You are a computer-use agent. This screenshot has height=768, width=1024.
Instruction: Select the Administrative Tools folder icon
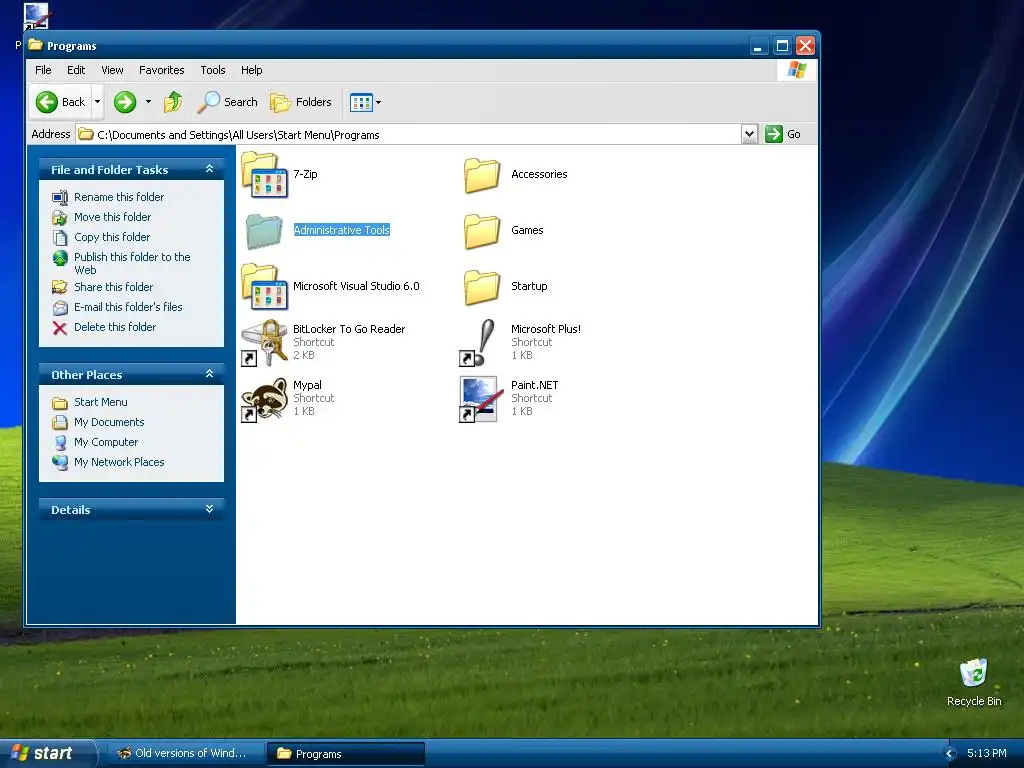point(264,231)
